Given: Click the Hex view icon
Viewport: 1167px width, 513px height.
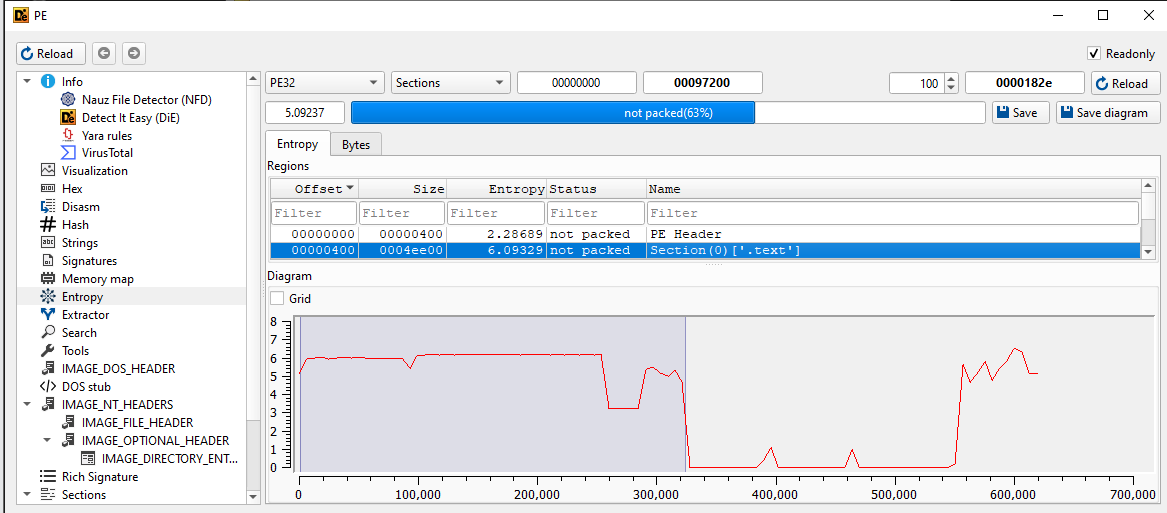Looking at the screenshot, I should pos(48,188).
